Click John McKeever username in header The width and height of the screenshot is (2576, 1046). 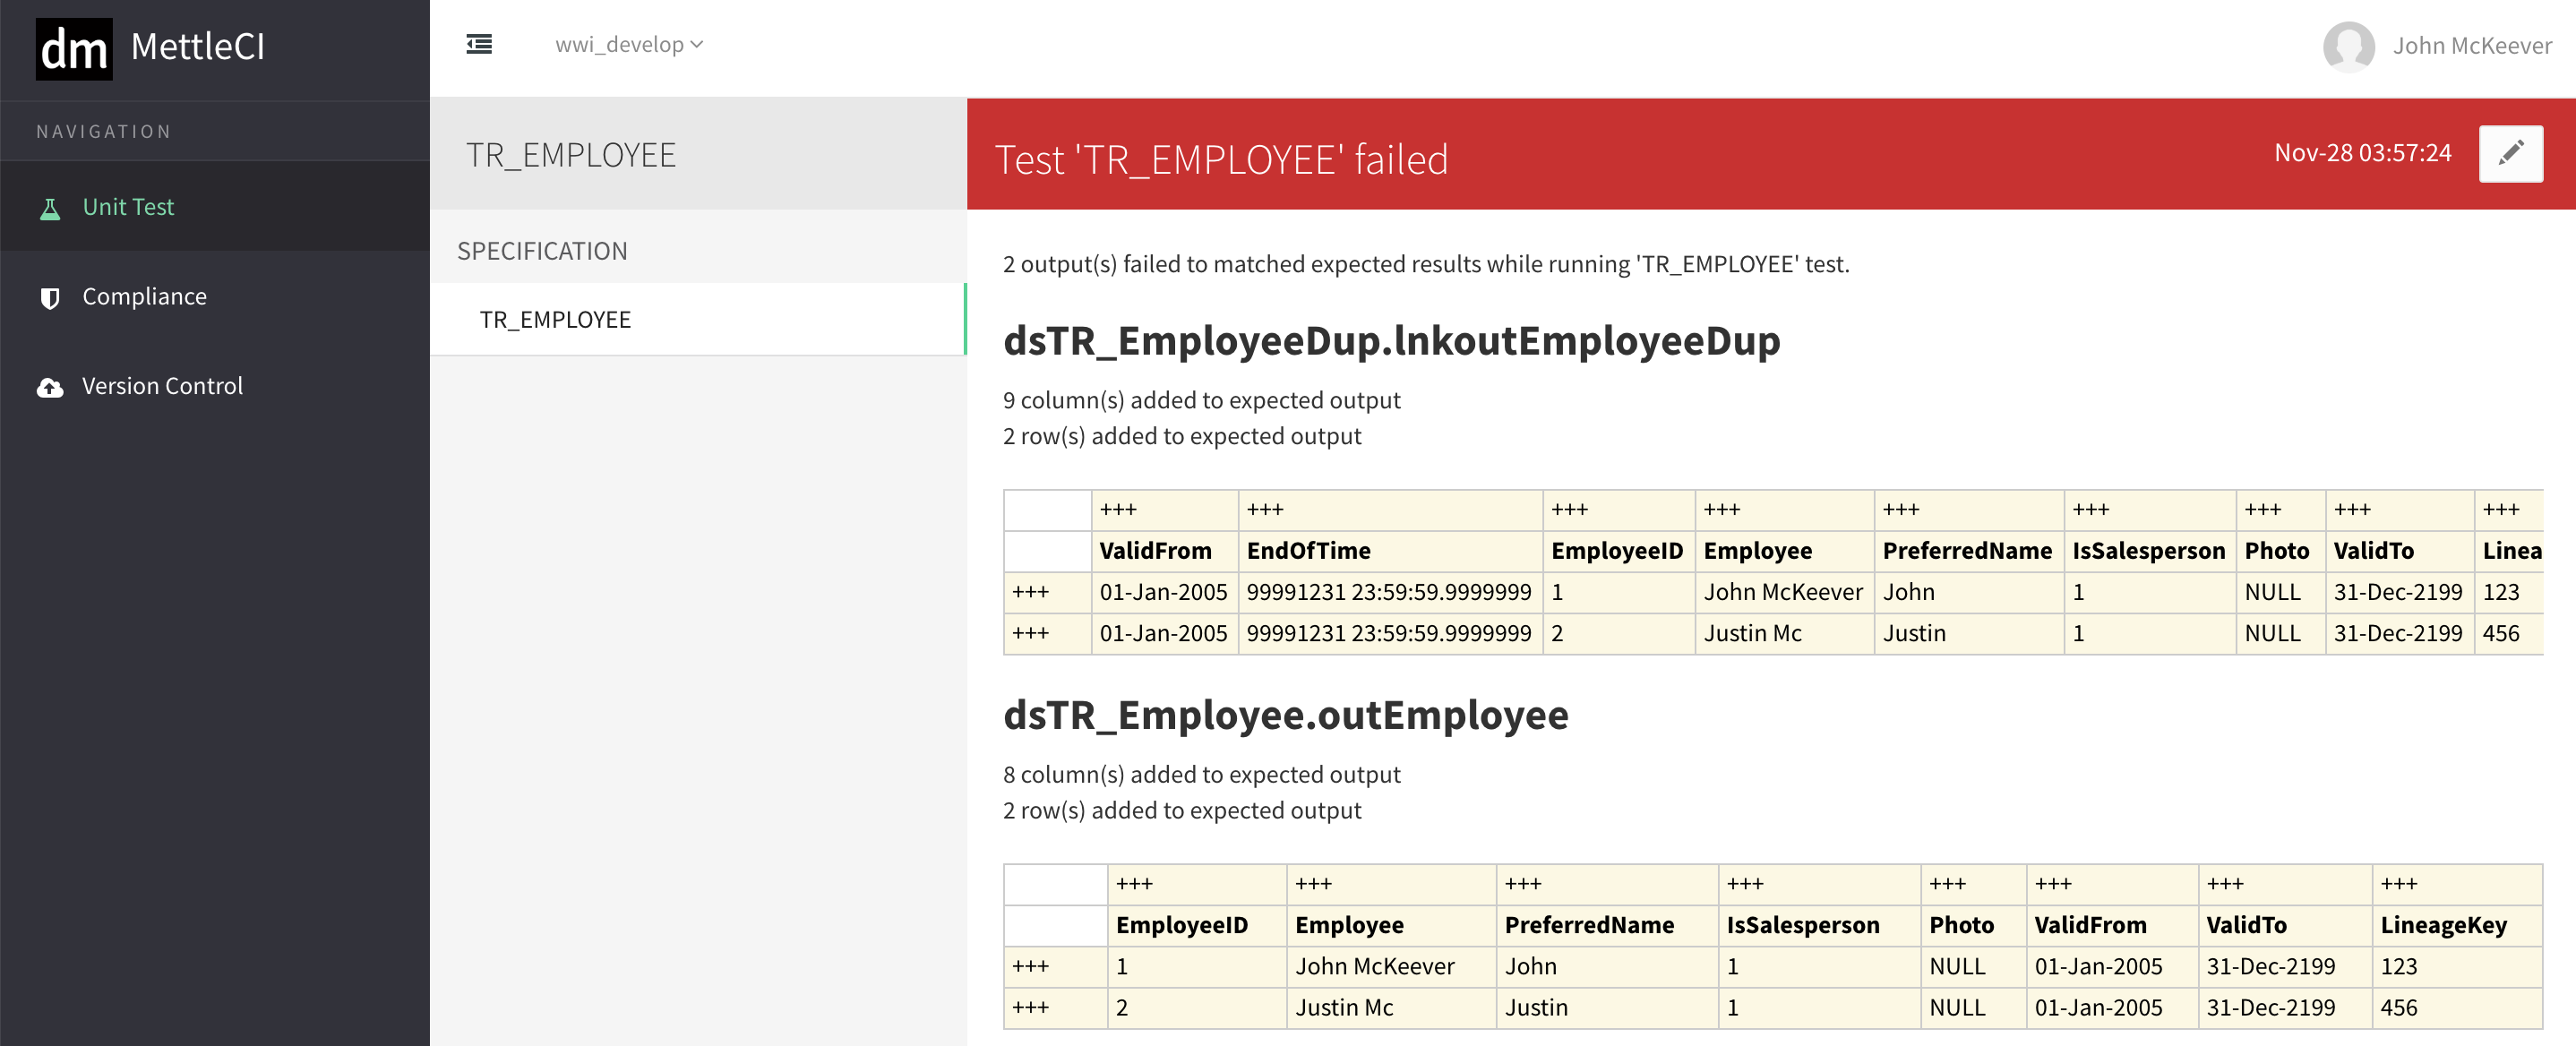point(2471,46)
